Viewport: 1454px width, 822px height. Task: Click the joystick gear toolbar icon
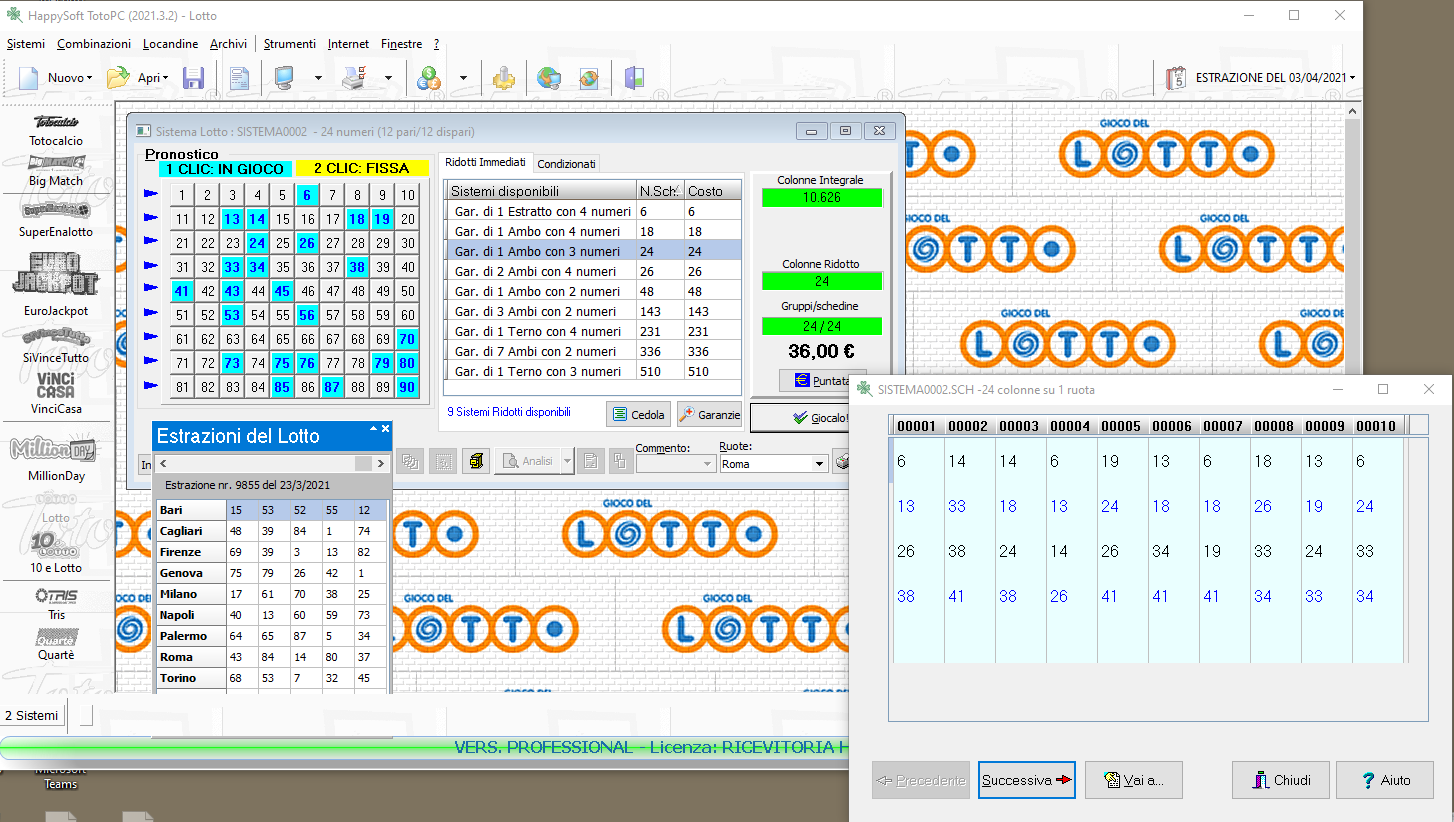point(504,77)
